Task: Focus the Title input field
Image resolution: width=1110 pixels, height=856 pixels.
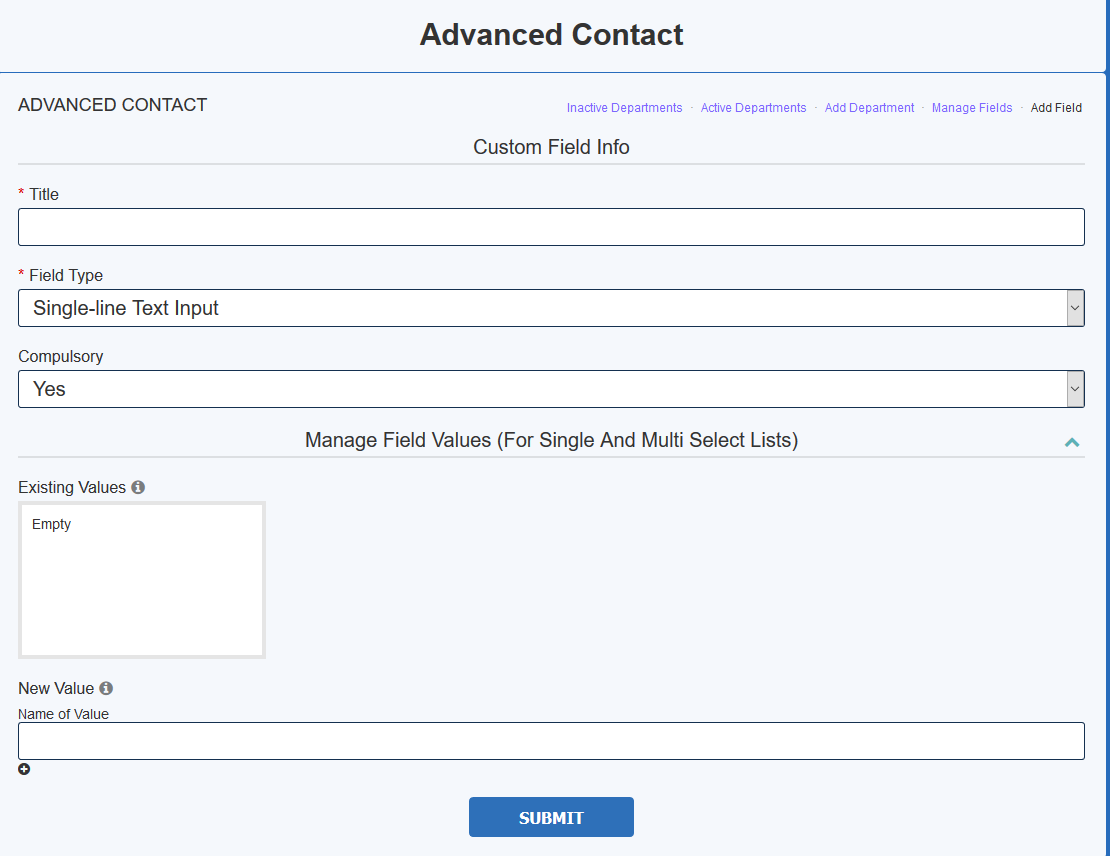Action: coord(551,227)
